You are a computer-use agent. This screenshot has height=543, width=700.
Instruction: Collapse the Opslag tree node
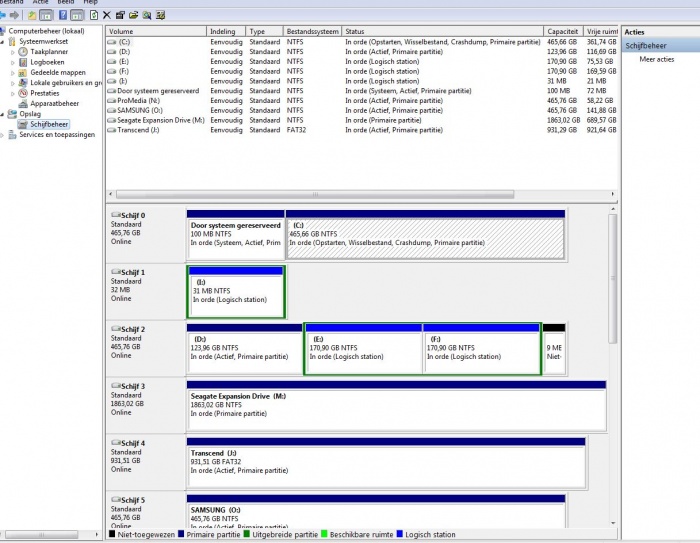[3, 114]
